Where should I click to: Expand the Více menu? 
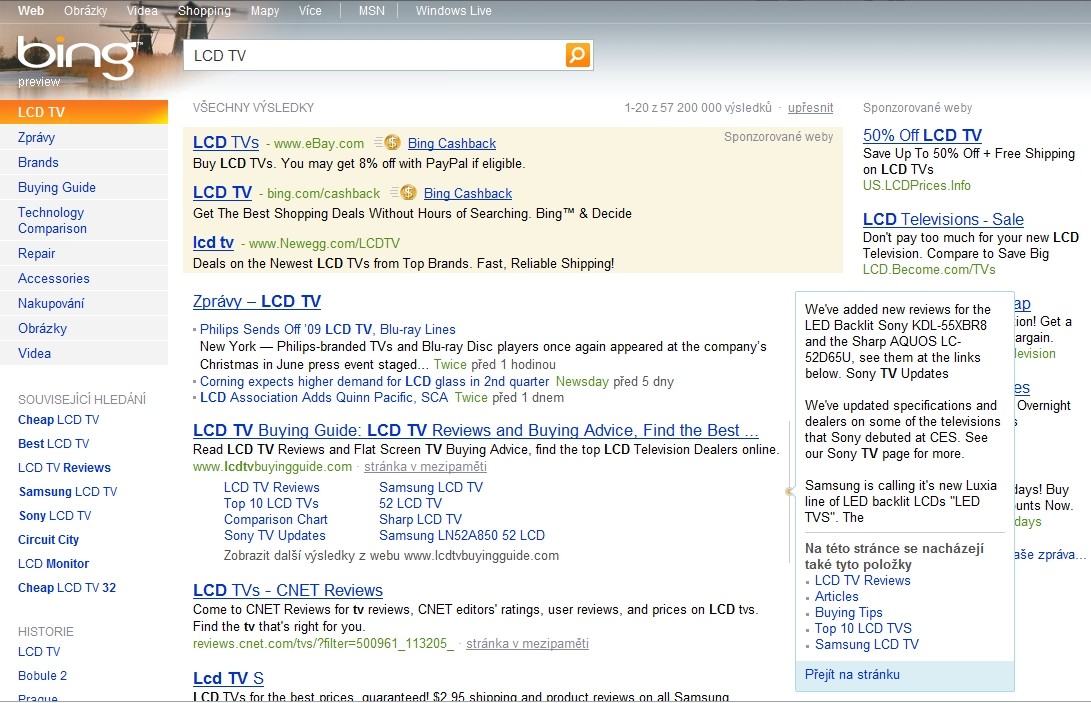(310, 10)
